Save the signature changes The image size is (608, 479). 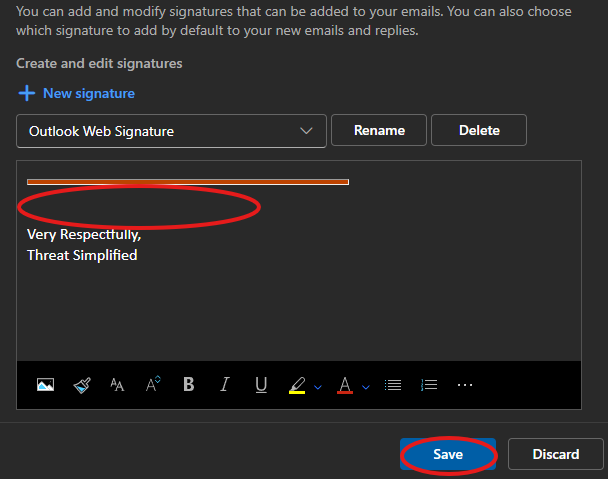click(x=448, y=454)
